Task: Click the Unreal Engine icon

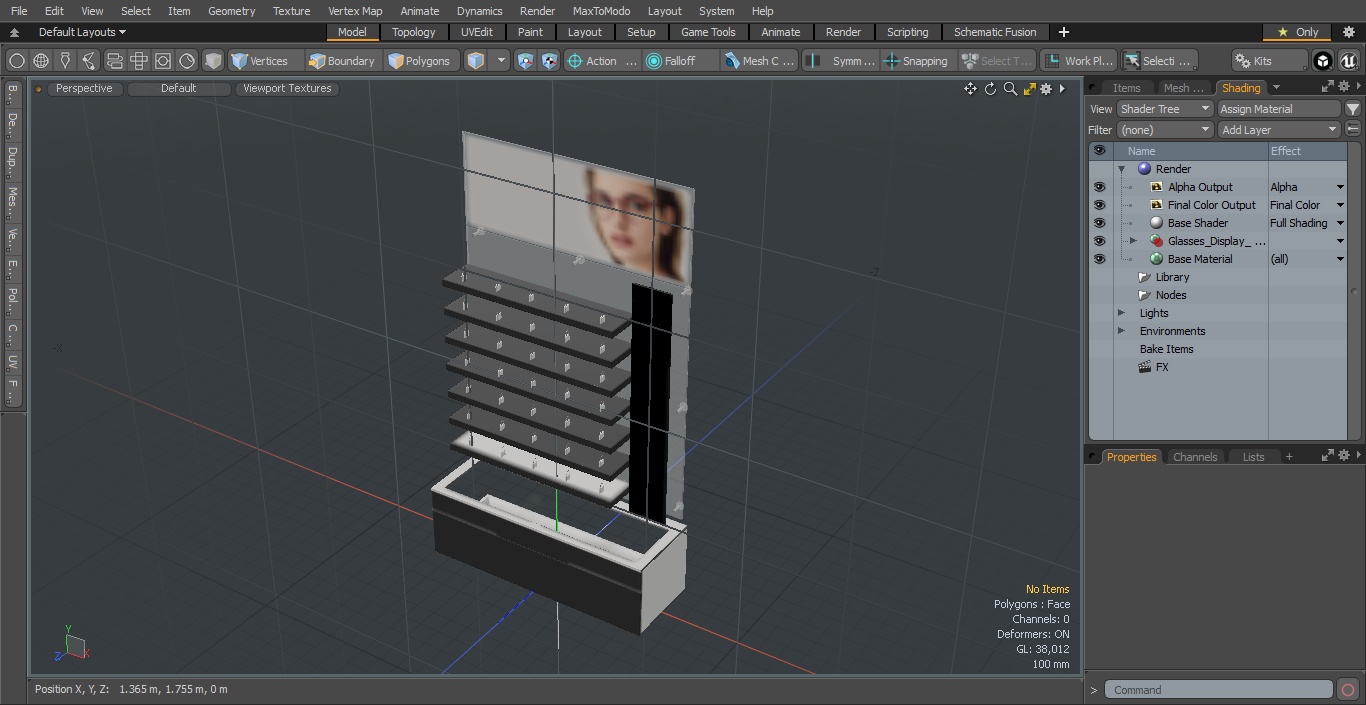Action: click(x=1347, y=61)
